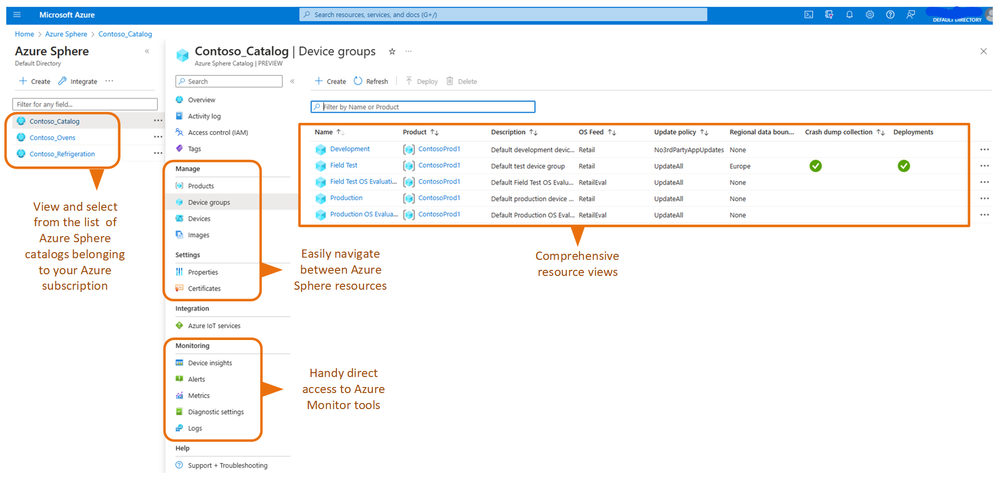
Task: Click the Metrics icon under Monitoring
Action: (180, 396)
